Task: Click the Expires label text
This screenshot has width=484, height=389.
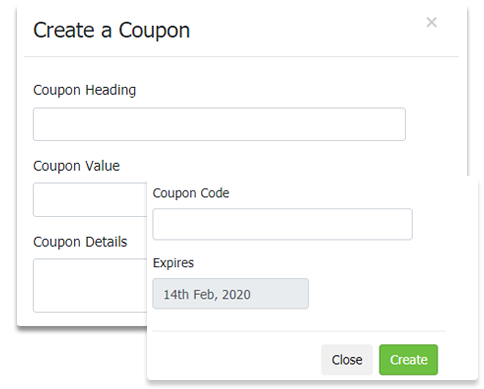Action: click(173, 263)
